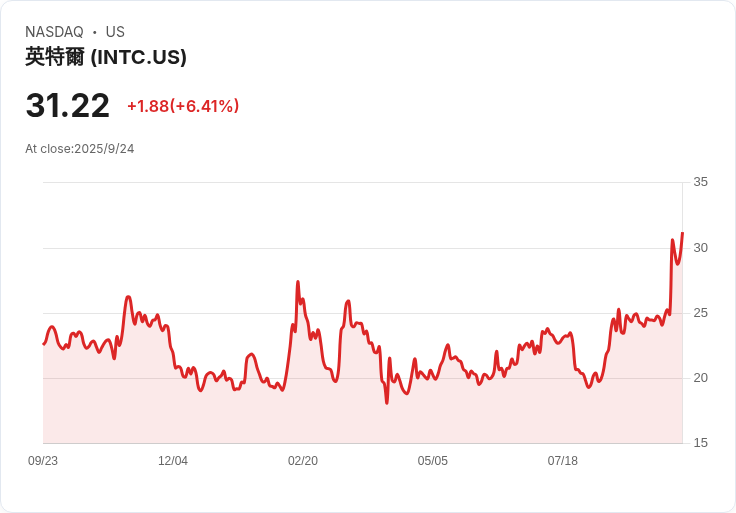Click the latest price point at chart's right end

682,233
